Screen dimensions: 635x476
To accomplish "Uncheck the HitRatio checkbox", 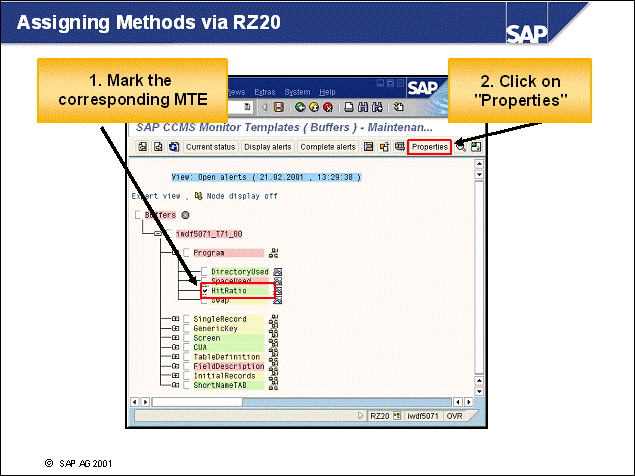I will (205, 290).
